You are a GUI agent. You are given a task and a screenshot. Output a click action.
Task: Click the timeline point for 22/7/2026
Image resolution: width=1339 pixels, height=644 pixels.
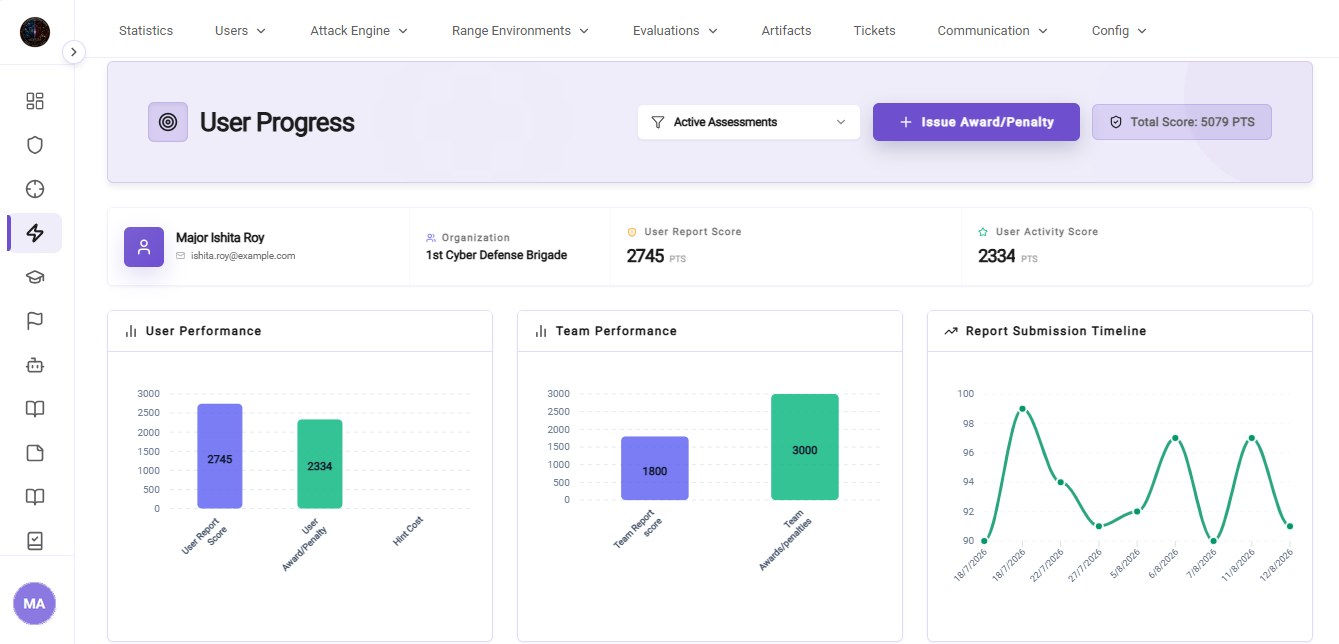(1060, 482)
